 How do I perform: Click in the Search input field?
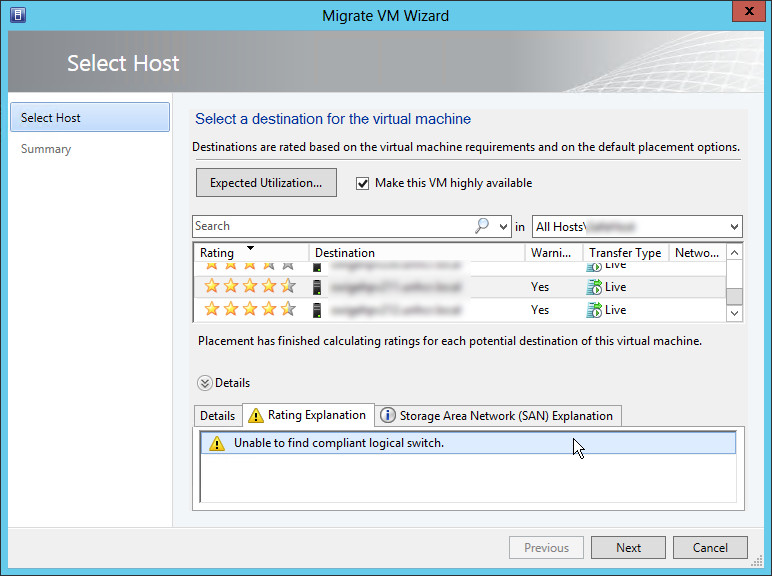pyautogui.click(x=330, y=226)
